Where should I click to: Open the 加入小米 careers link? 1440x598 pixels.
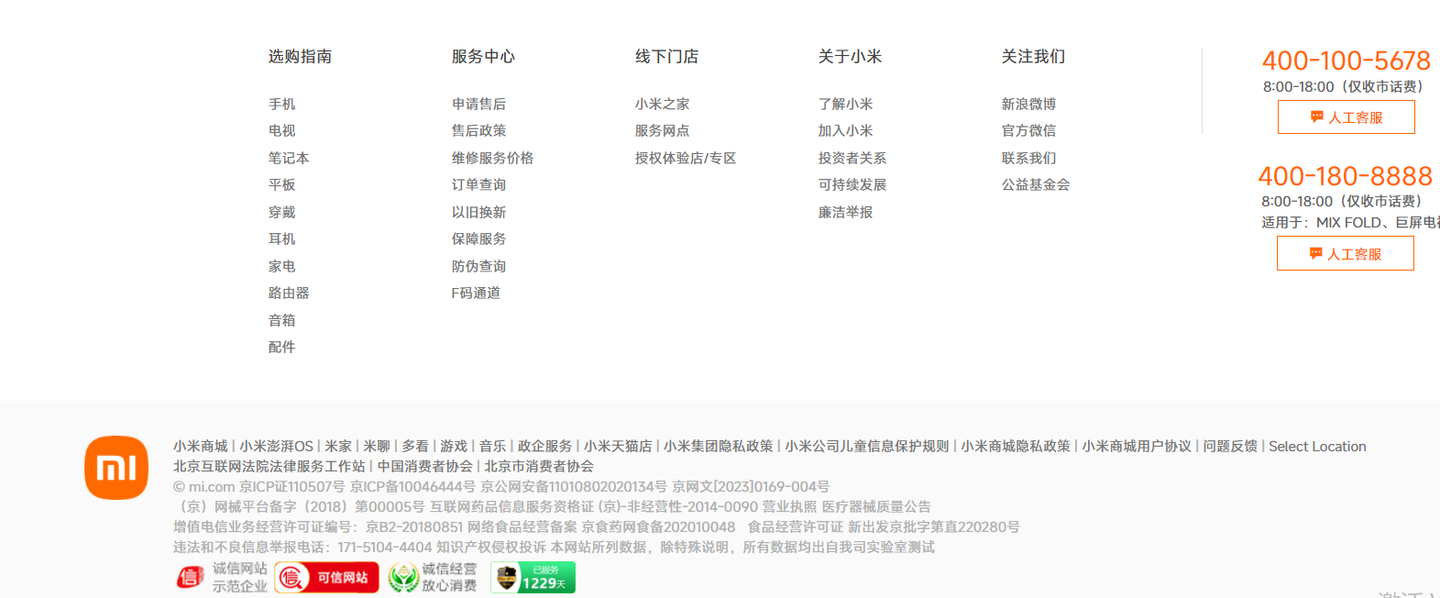[846, 131]
